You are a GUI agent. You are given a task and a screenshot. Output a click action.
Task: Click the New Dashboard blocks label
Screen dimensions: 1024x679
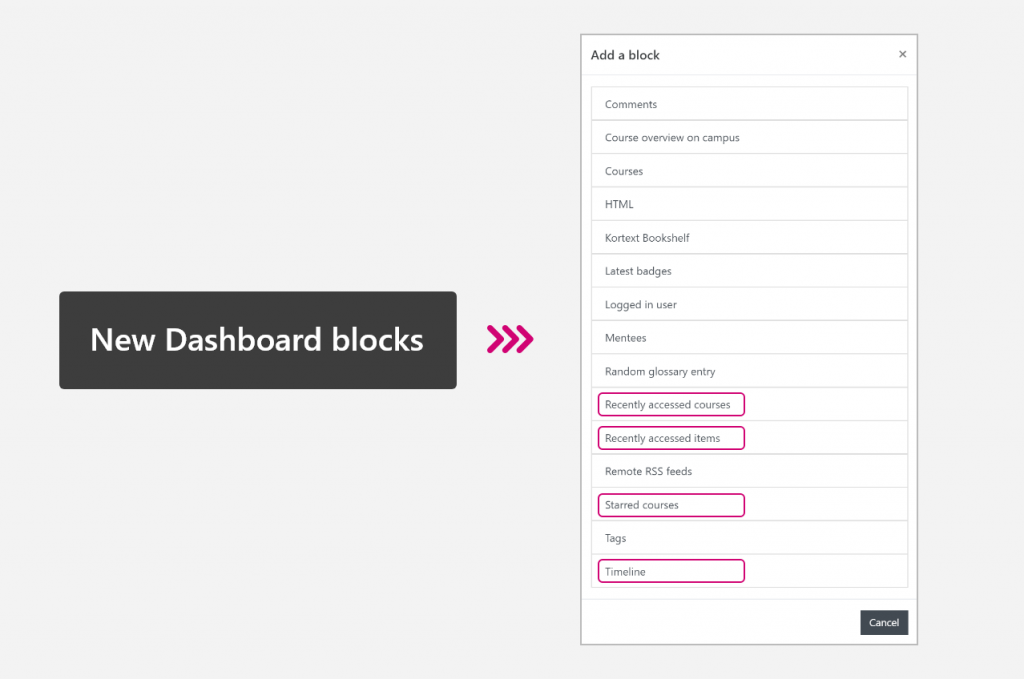(257, 340)
